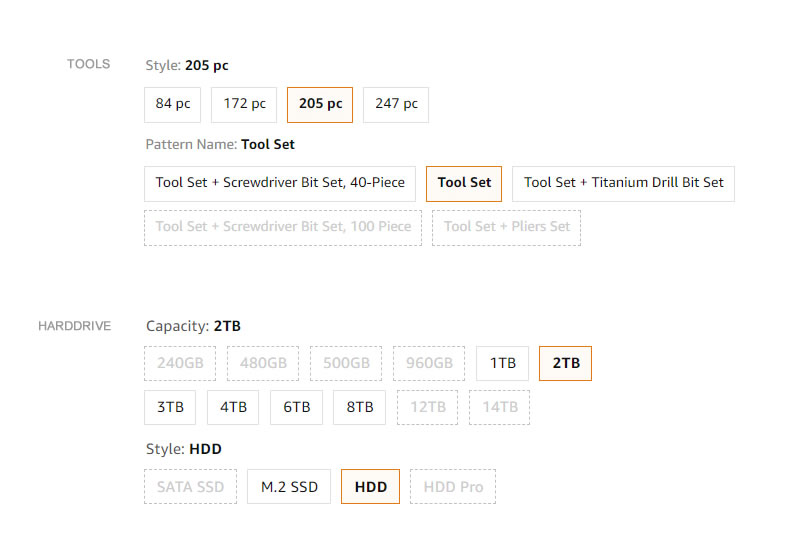The height and width of the screenshot is (560, 800).
Task: Click the selected 2TB capacity option
Action: click(x=565, y=363)
